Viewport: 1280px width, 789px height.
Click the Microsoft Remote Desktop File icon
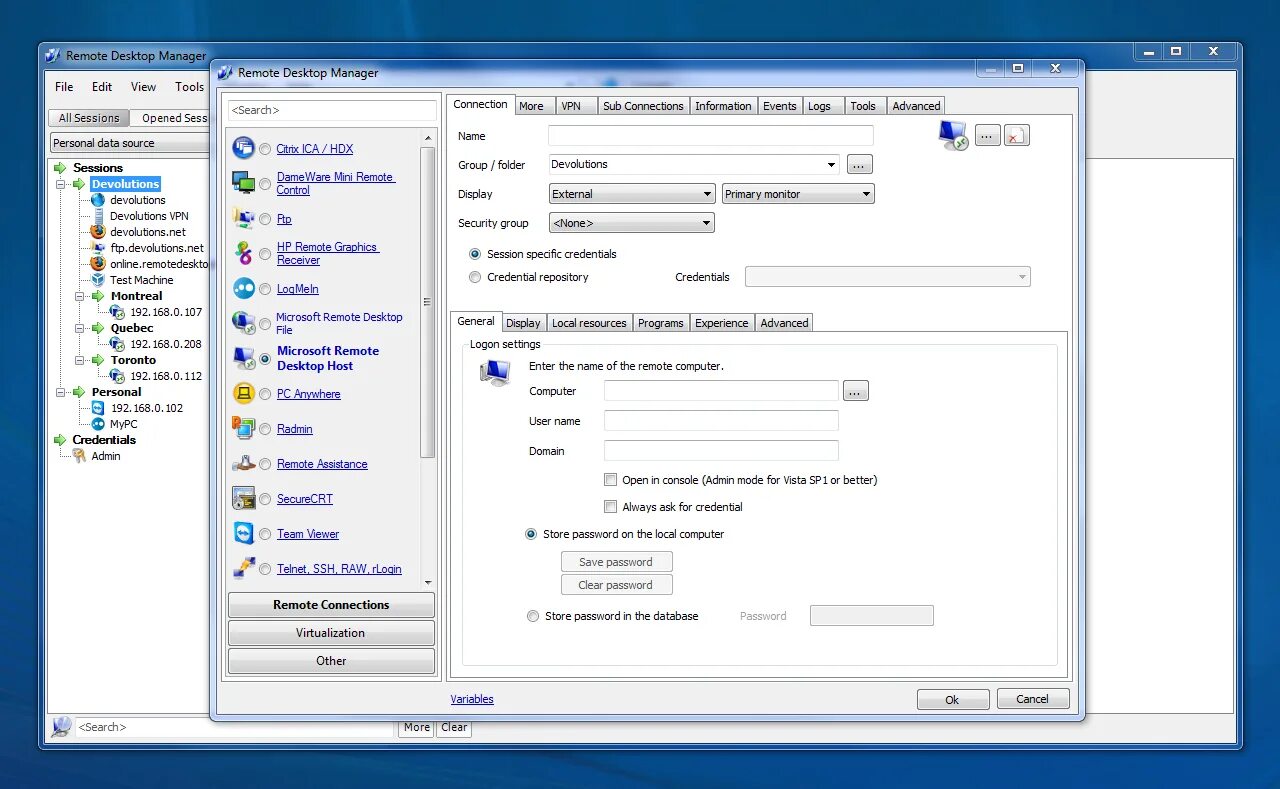[x=243, y=323]
